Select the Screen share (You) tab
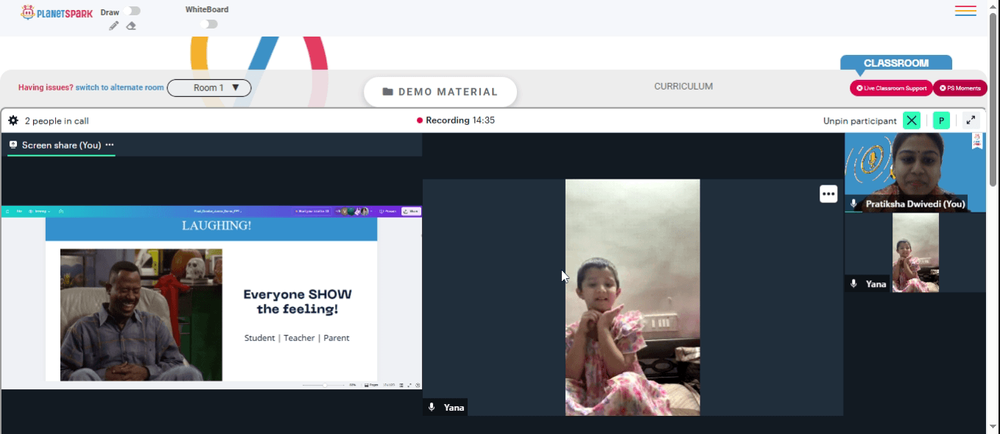The height and width of the screenshot is (434, 1000). click(61, 145)
